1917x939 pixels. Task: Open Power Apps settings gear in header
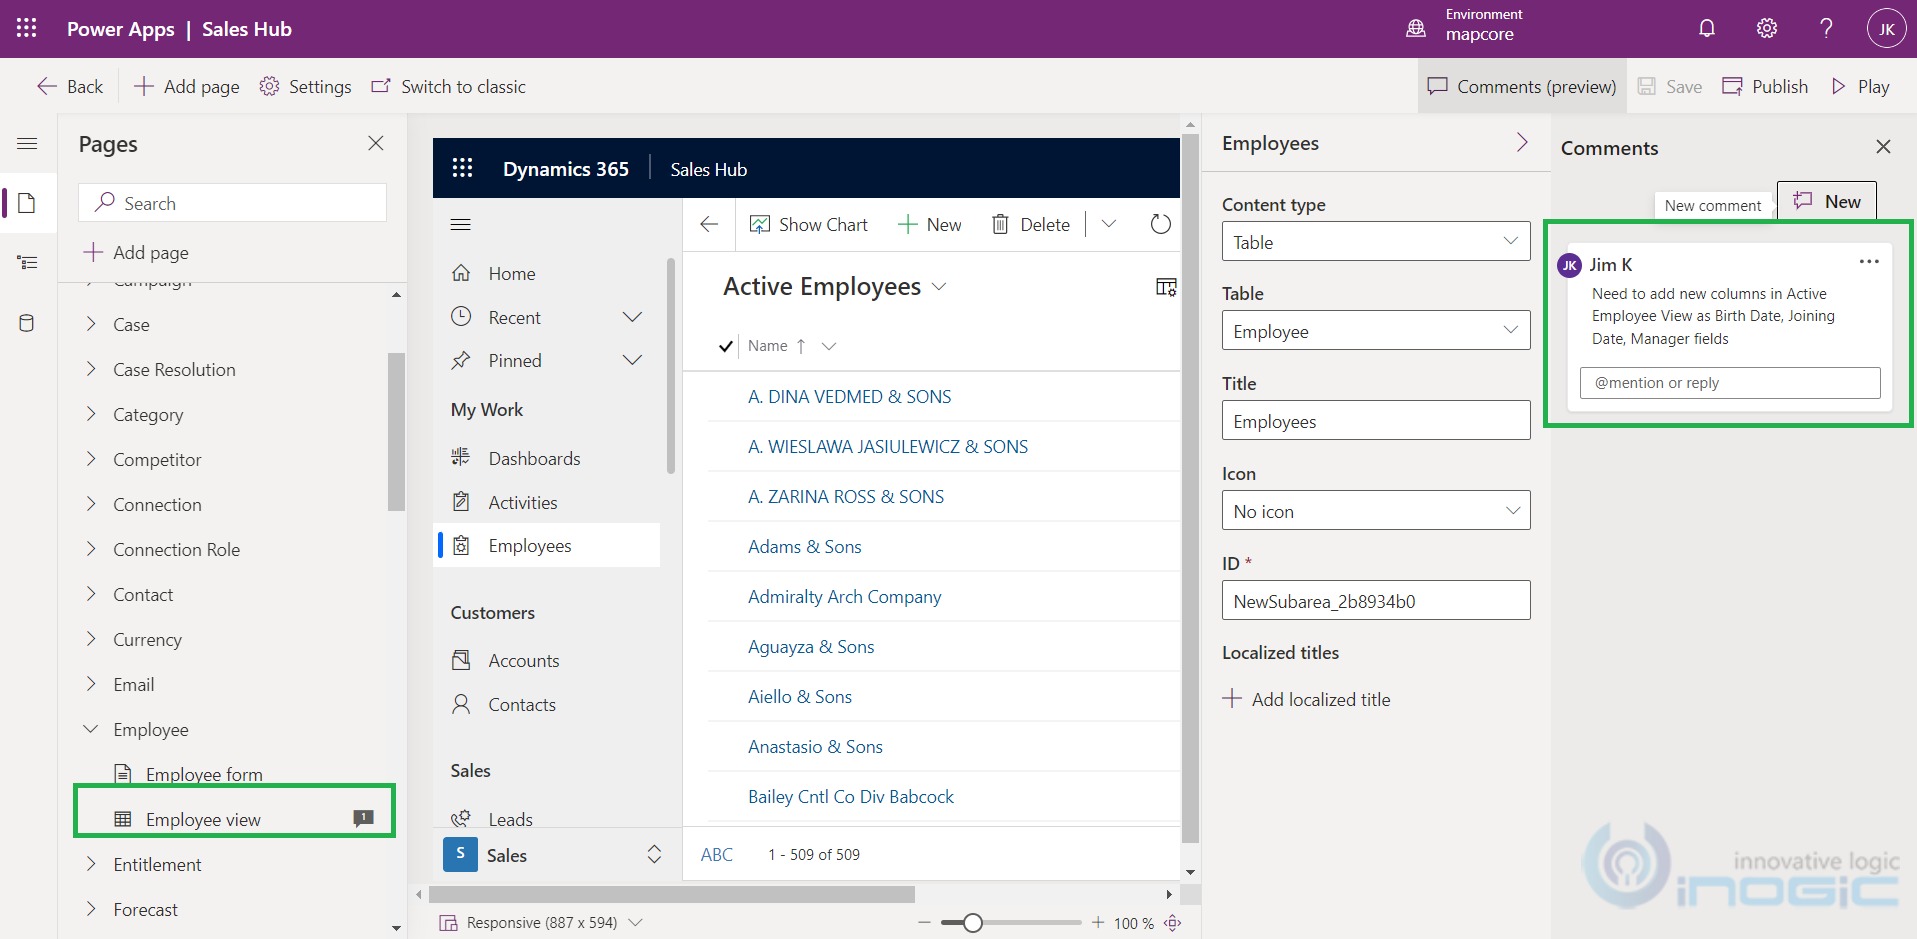click(x=1767, y=29)
